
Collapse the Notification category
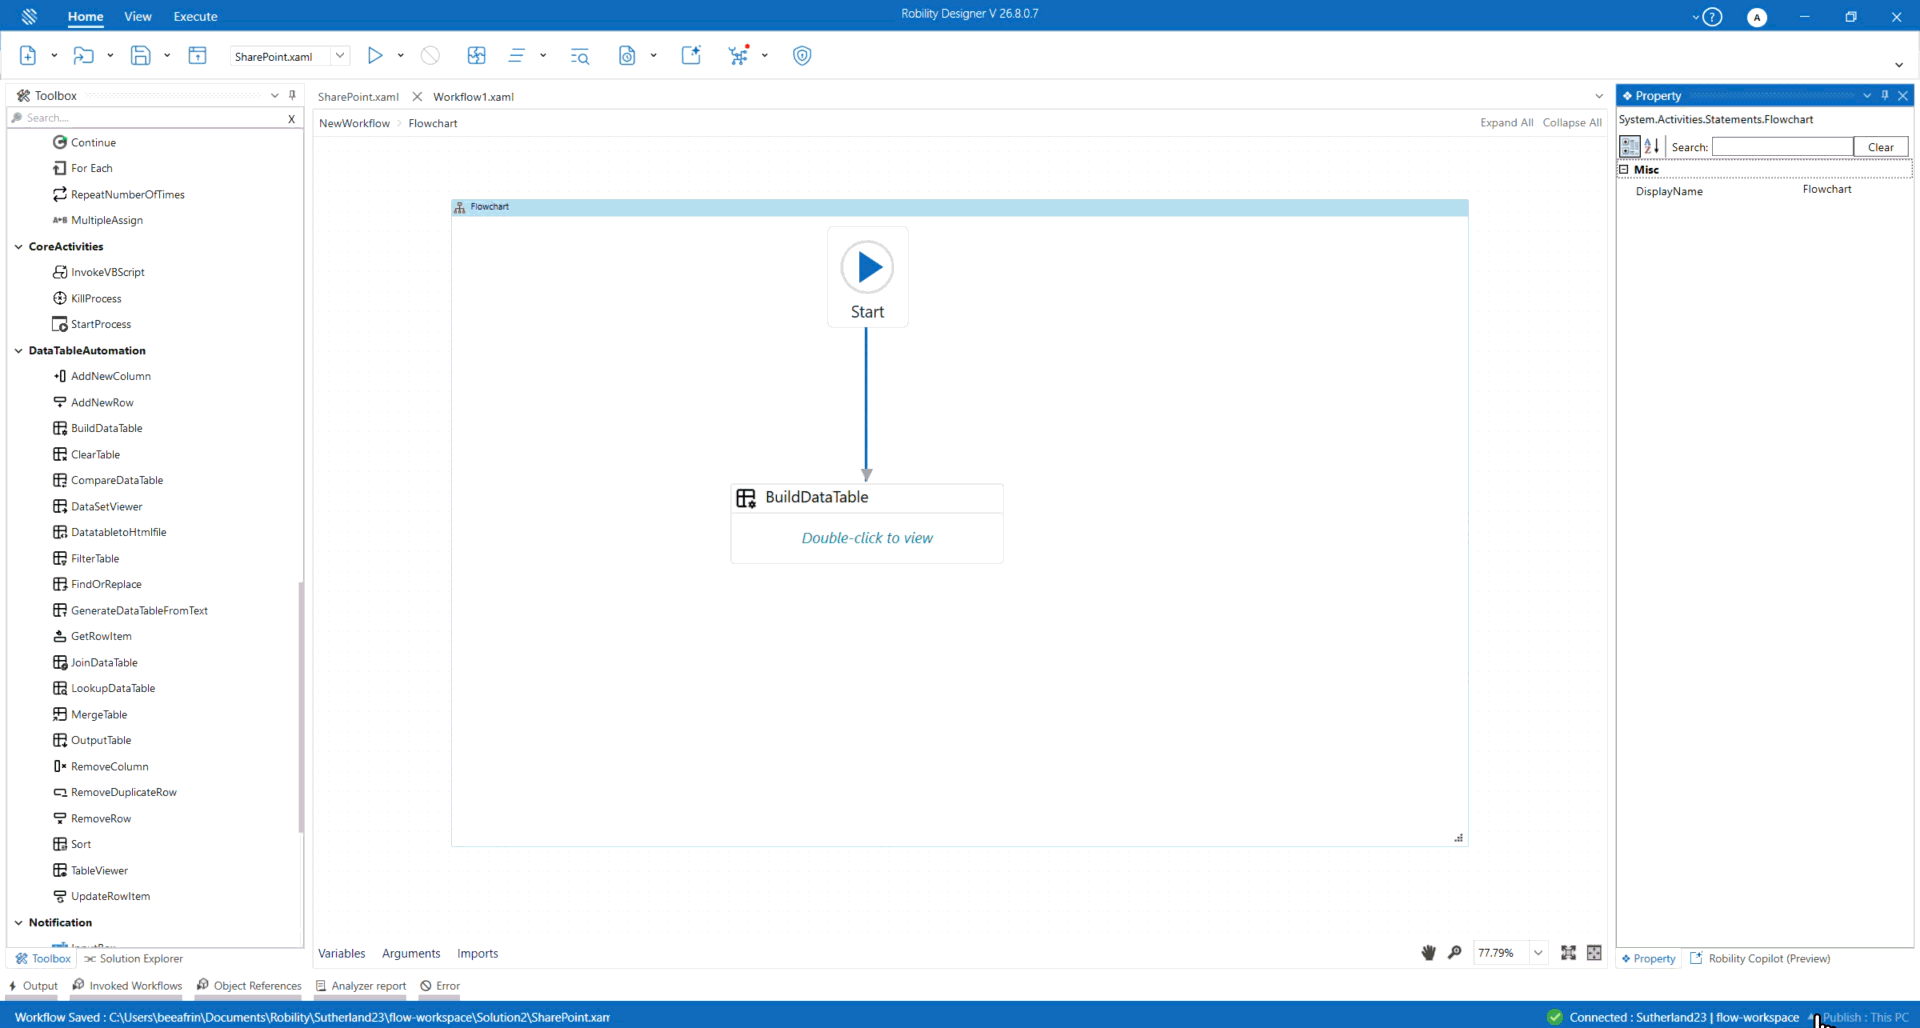tap(19, 923)
